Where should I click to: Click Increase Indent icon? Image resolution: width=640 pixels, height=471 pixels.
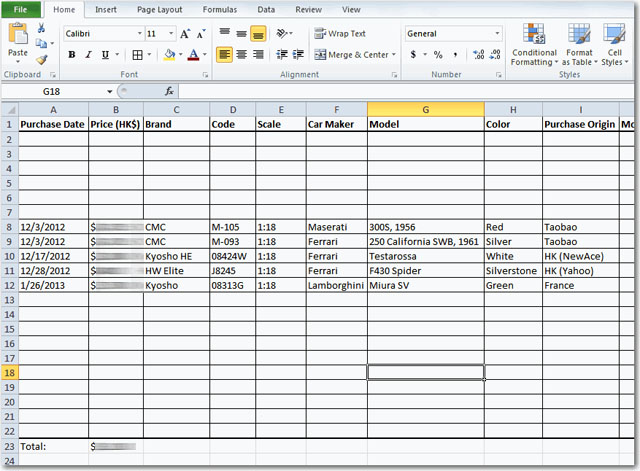click(298, 54)
